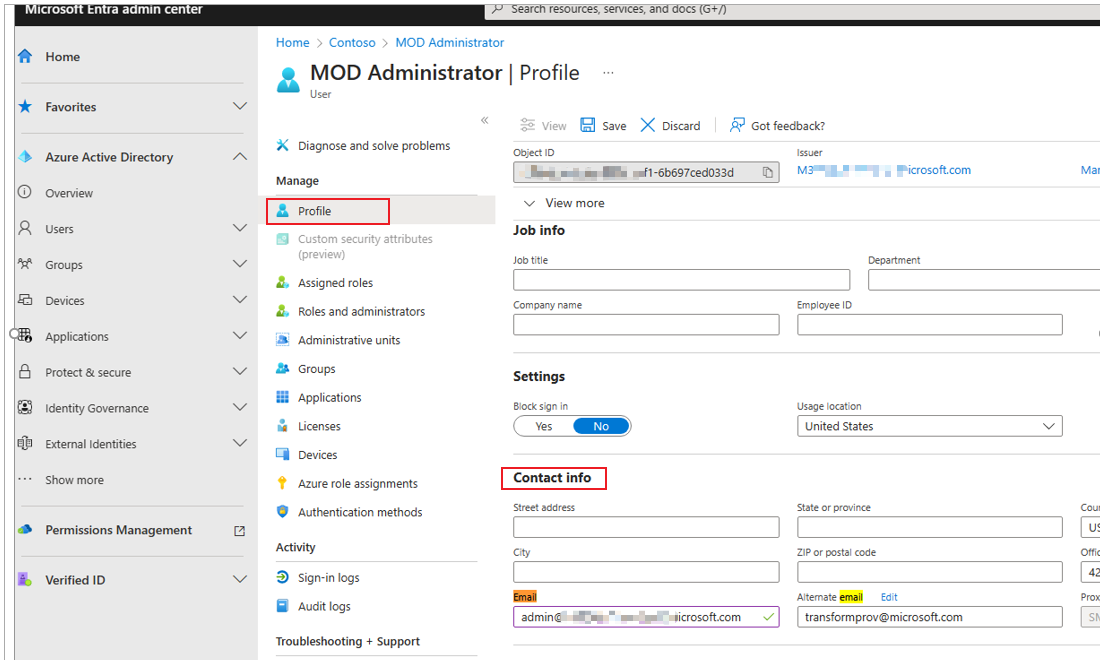Click the Sign-in logs icon

tap(283, 577)
